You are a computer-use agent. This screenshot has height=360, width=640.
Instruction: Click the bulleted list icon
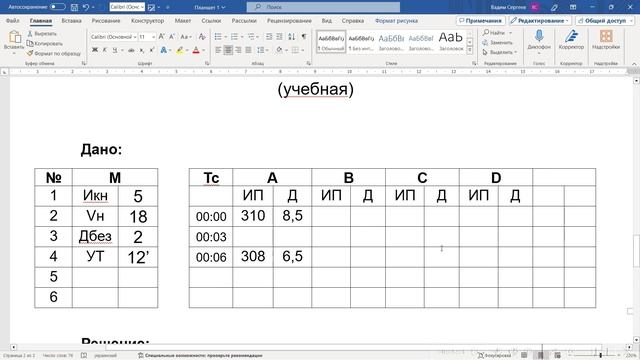point(218,37)
